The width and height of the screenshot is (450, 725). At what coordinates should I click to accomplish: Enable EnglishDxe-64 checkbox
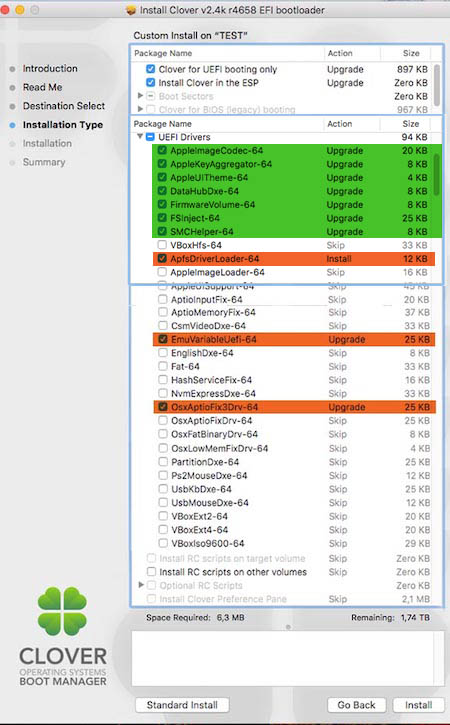[163, 353]
